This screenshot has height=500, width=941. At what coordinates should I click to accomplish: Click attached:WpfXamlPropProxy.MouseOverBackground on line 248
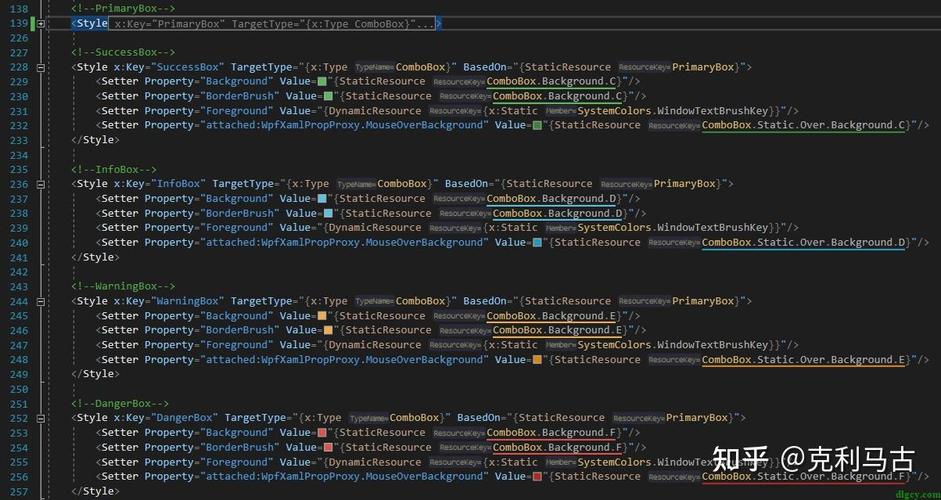tap(344, 360)
